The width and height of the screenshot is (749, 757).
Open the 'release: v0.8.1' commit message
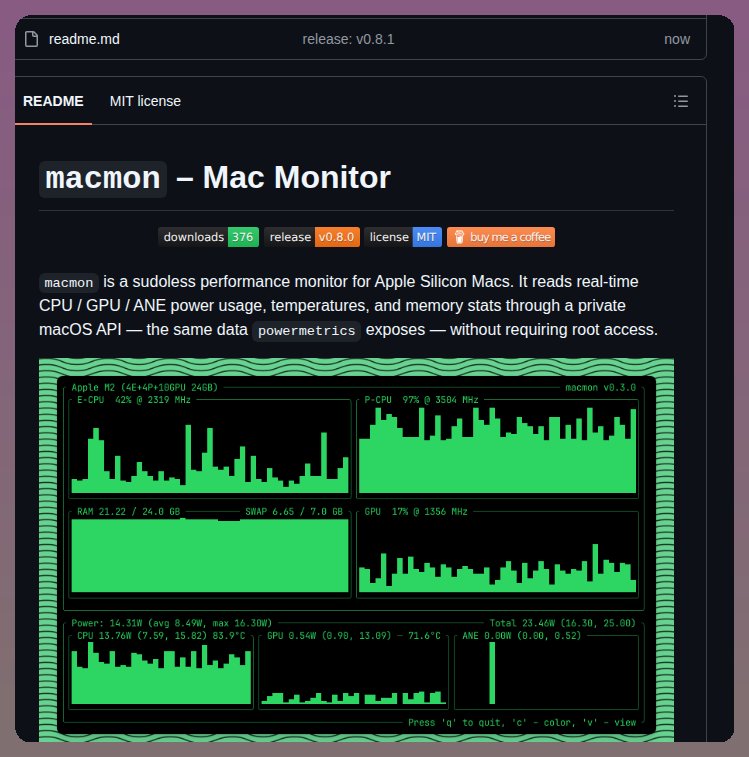pos(348,39)
